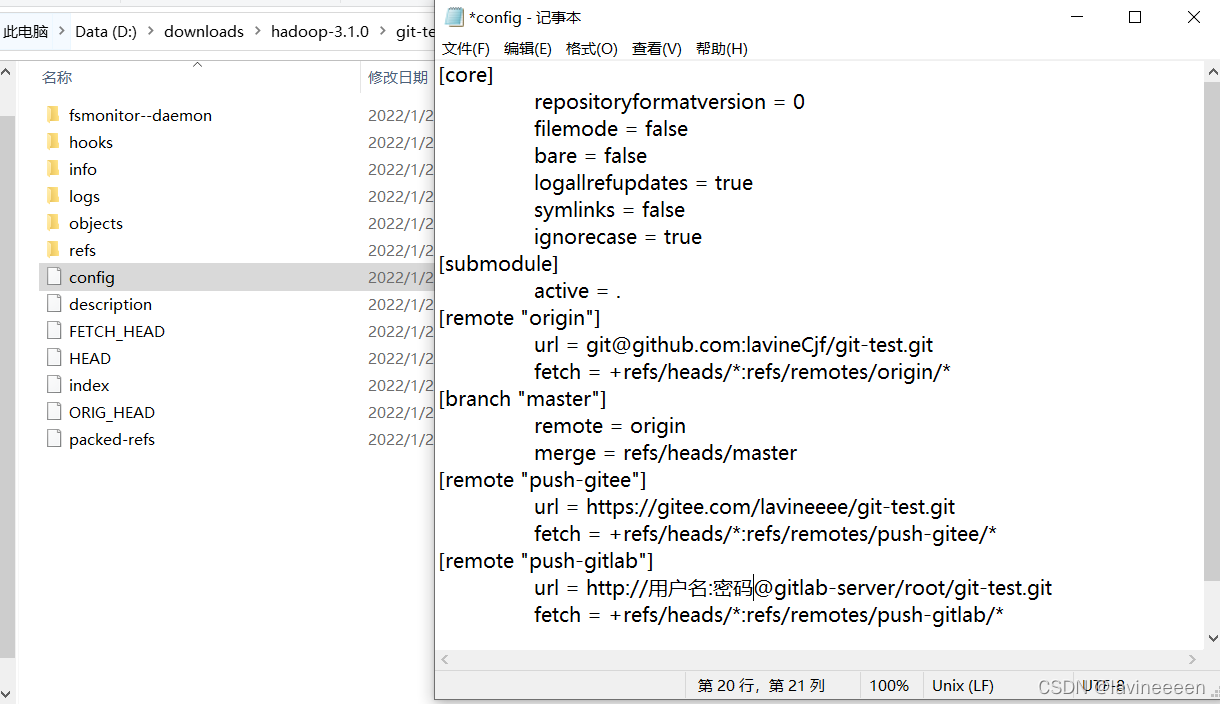1220x704 pixels.
Task: Select the description file name
Action: point(110,304)
